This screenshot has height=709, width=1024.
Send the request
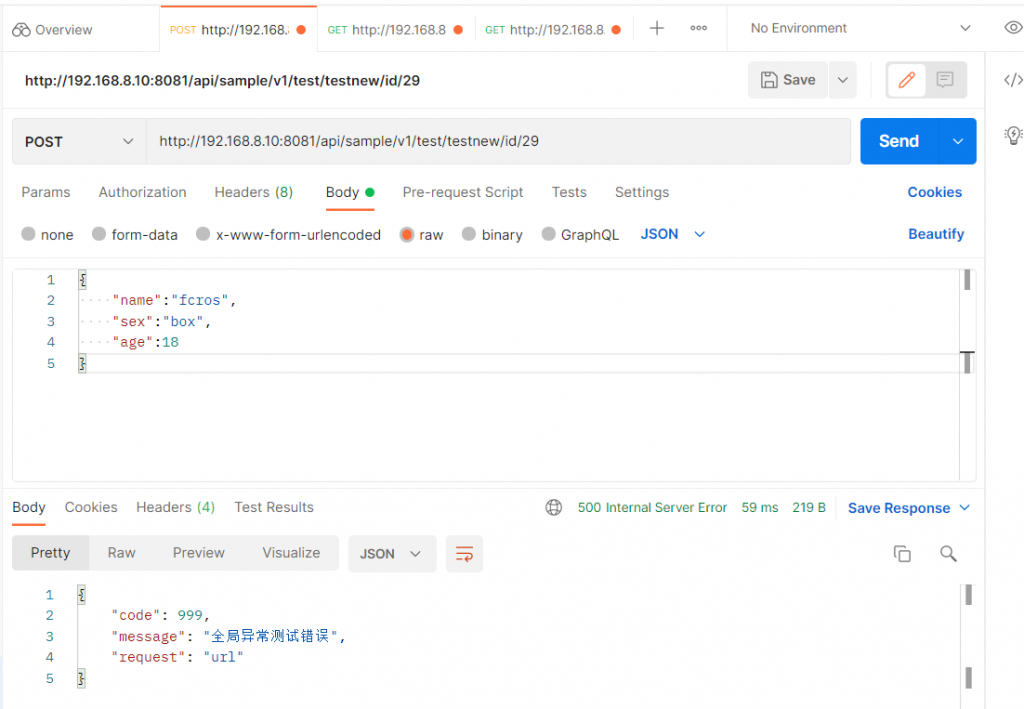tap(899, 141)
